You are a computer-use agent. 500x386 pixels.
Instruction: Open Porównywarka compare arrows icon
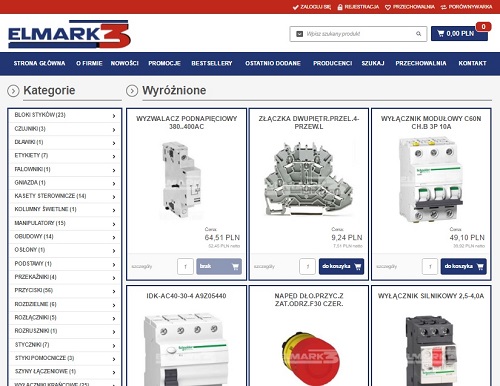(x=443, y=7)
